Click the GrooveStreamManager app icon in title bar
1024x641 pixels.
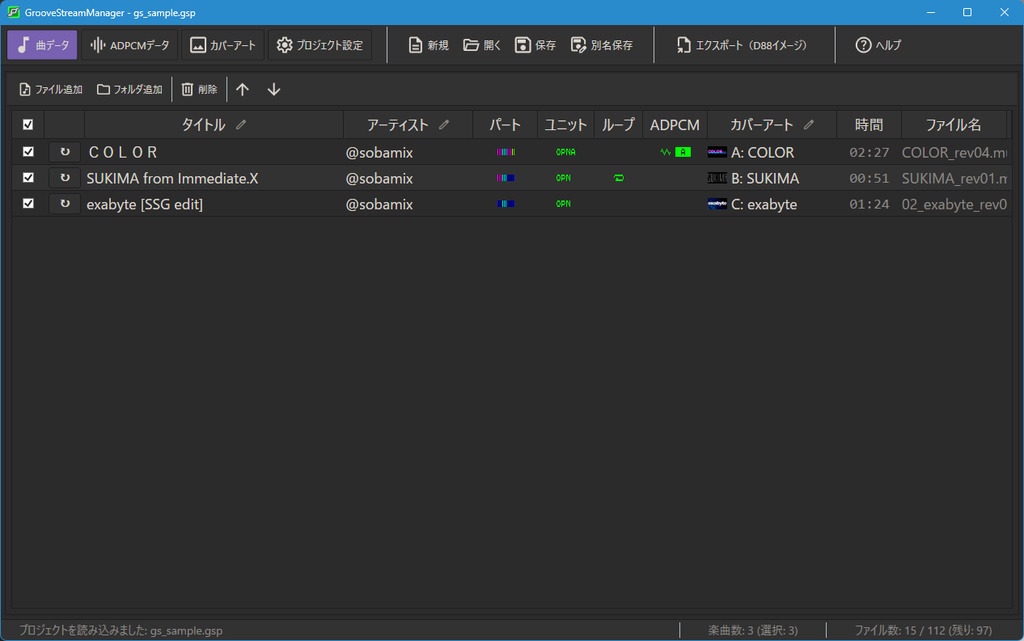click(13, 12)
